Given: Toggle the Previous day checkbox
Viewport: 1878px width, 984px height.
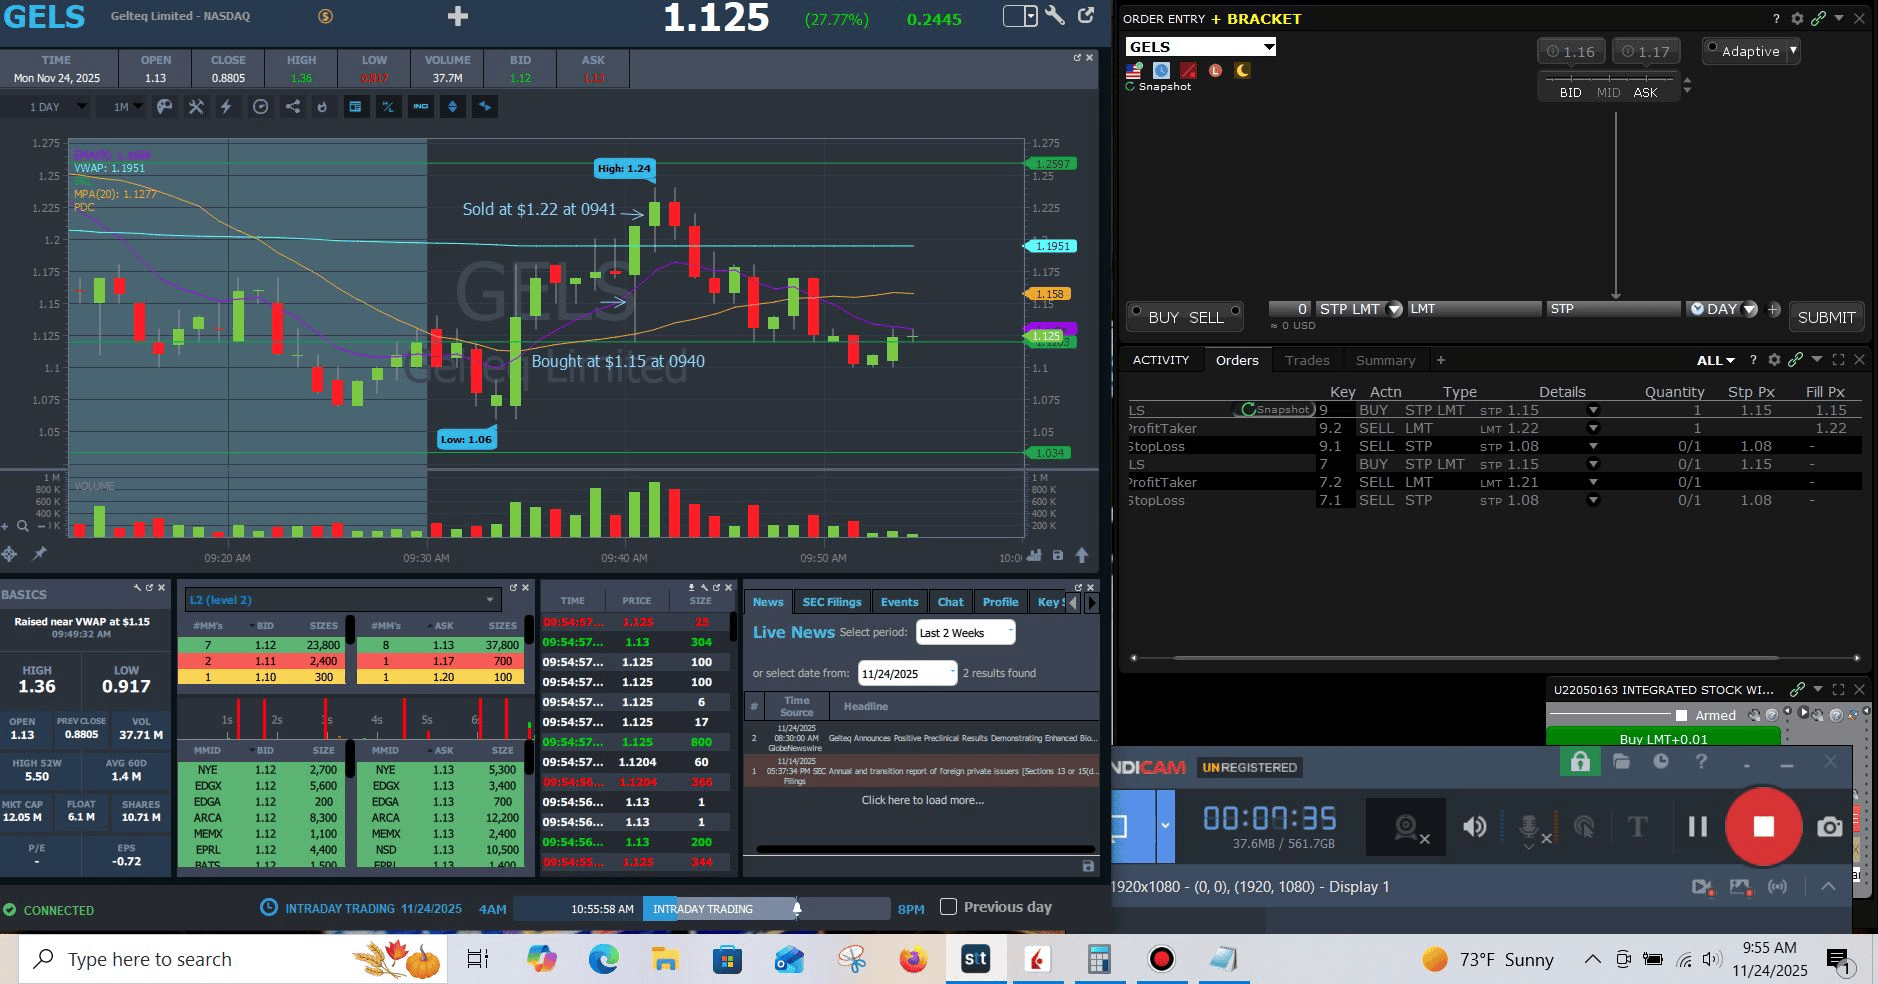Looking at the screenshot, I should (x=949, y=907).
